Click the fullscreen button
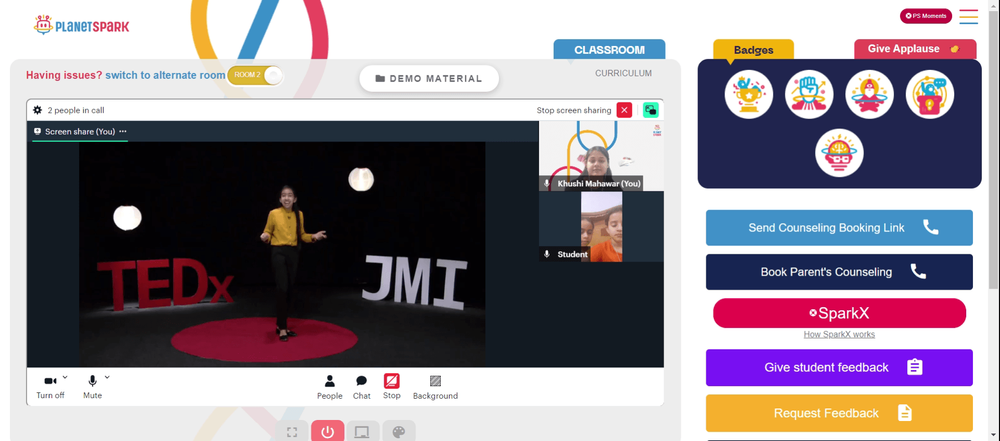This screenshot has height=441, width=1000. pyautogui.click(x=292, y=432)
